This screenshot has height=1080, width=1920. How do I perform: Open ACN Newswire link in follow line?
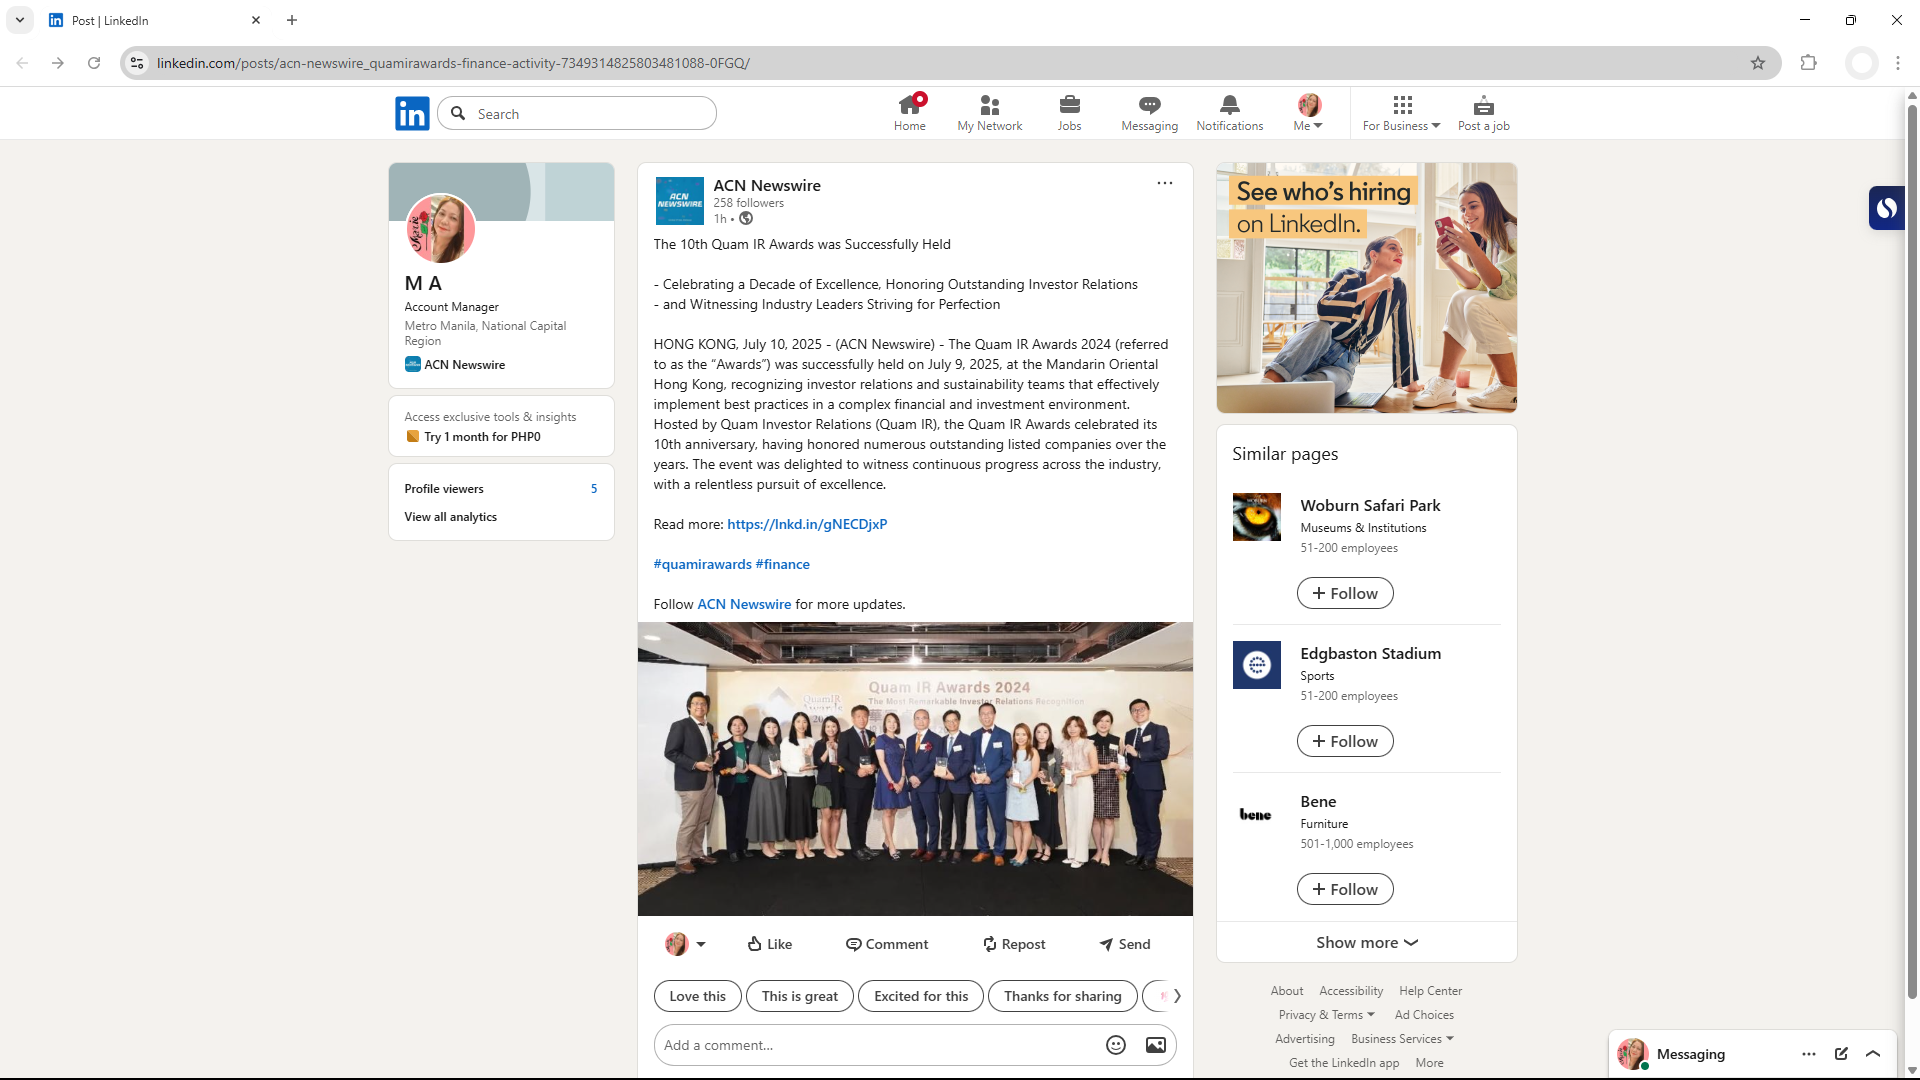click(x=744, y=604)
